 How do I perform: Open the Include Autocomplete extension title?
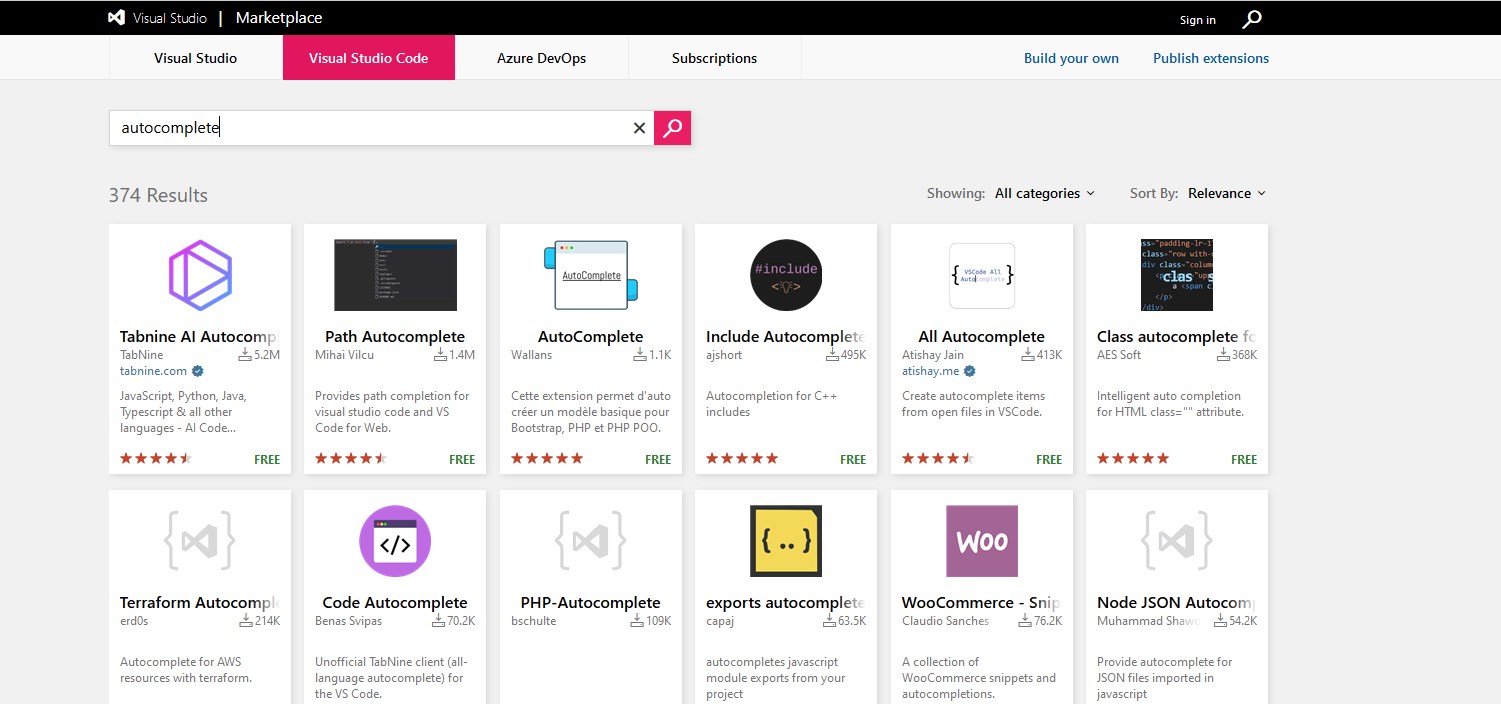[x=786, y=337]
